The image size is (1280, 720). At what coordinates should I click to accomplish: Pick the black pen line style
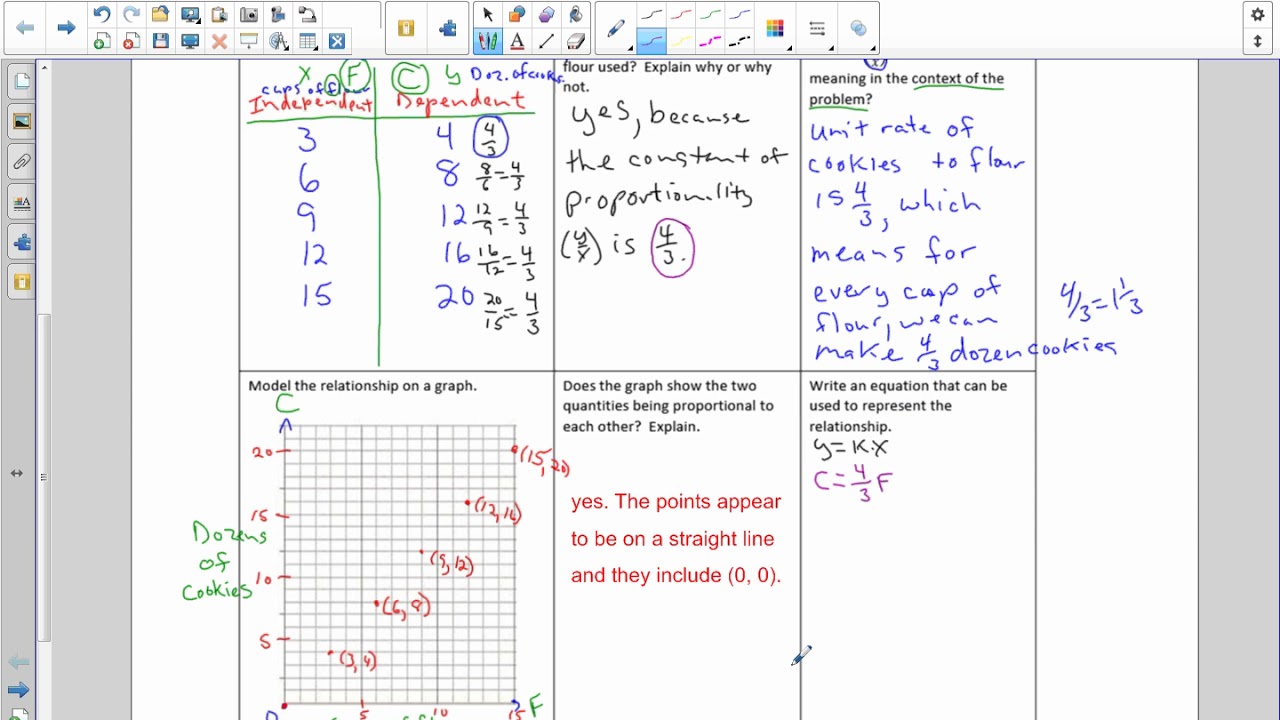tap(652, 14)
